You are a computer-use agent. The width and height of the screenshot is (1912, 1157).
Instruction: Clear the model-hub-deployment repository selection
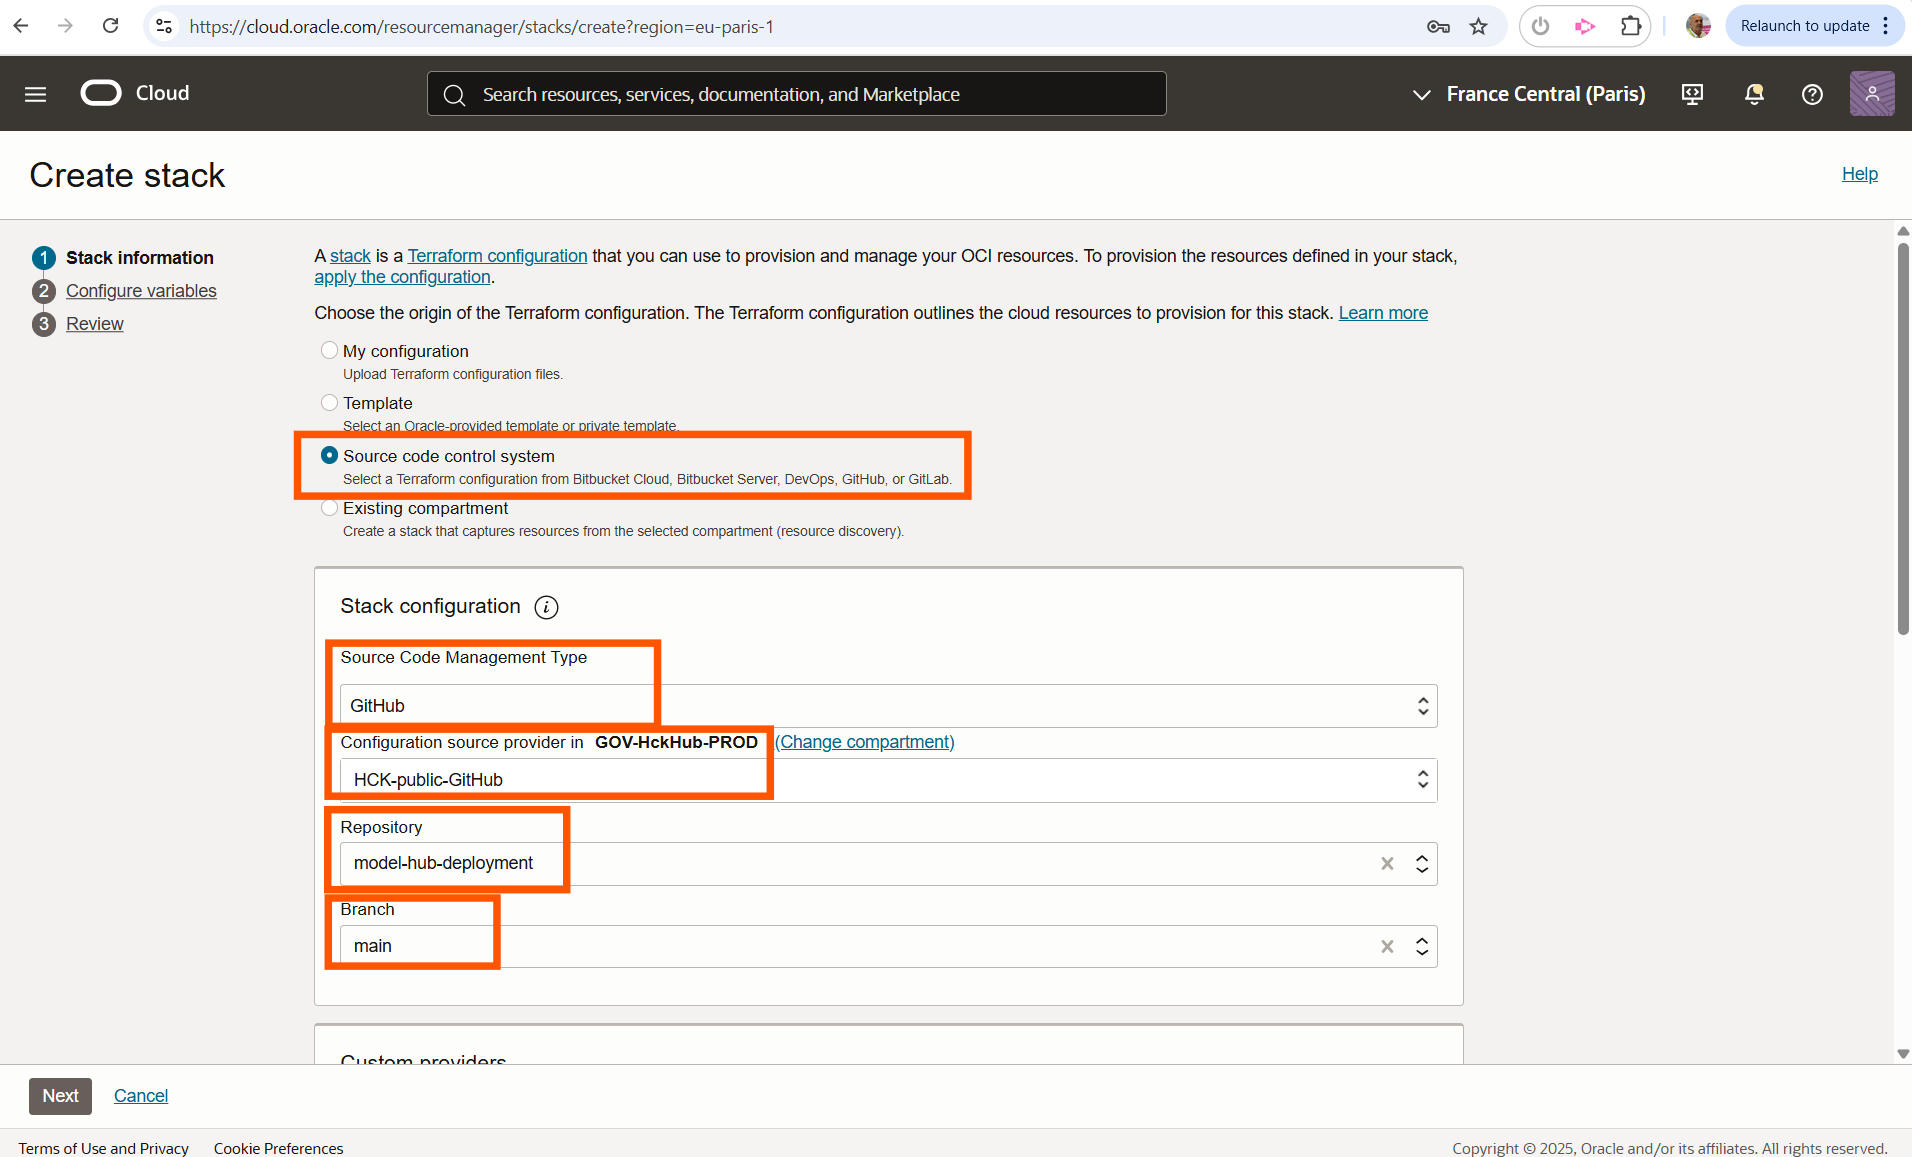point(1386,863)
